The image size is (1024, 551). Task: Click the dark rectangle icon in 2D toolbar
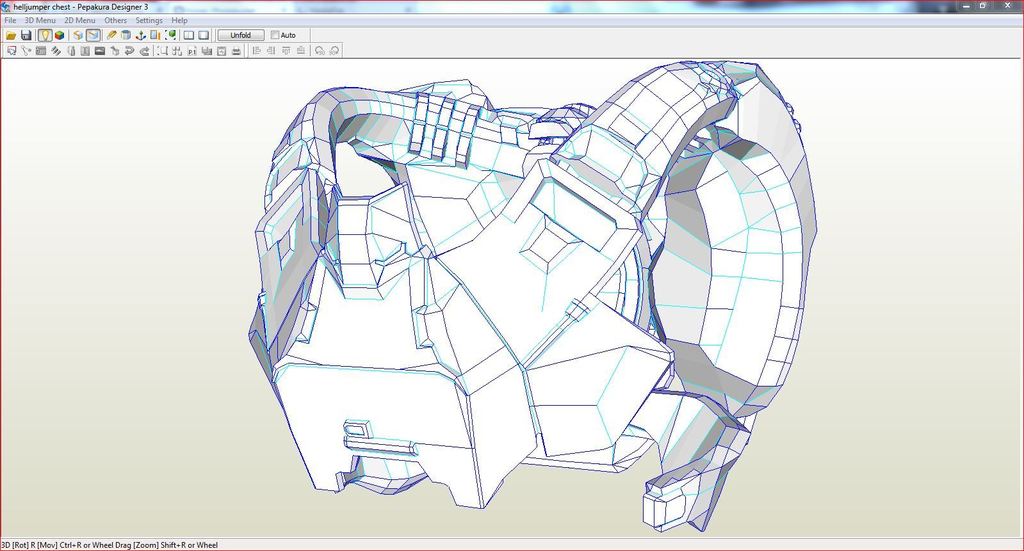tap(100, 51)
